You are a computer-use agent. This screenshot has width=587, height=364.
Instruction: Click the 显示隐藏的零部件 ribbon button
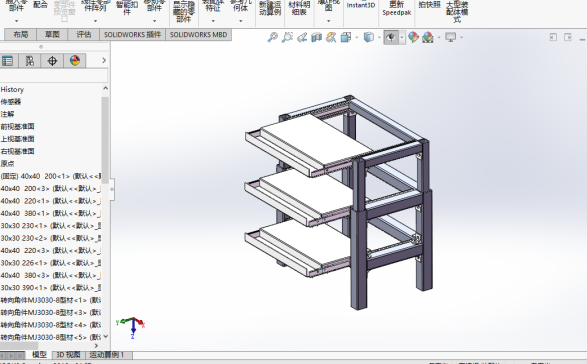[183, 11]
